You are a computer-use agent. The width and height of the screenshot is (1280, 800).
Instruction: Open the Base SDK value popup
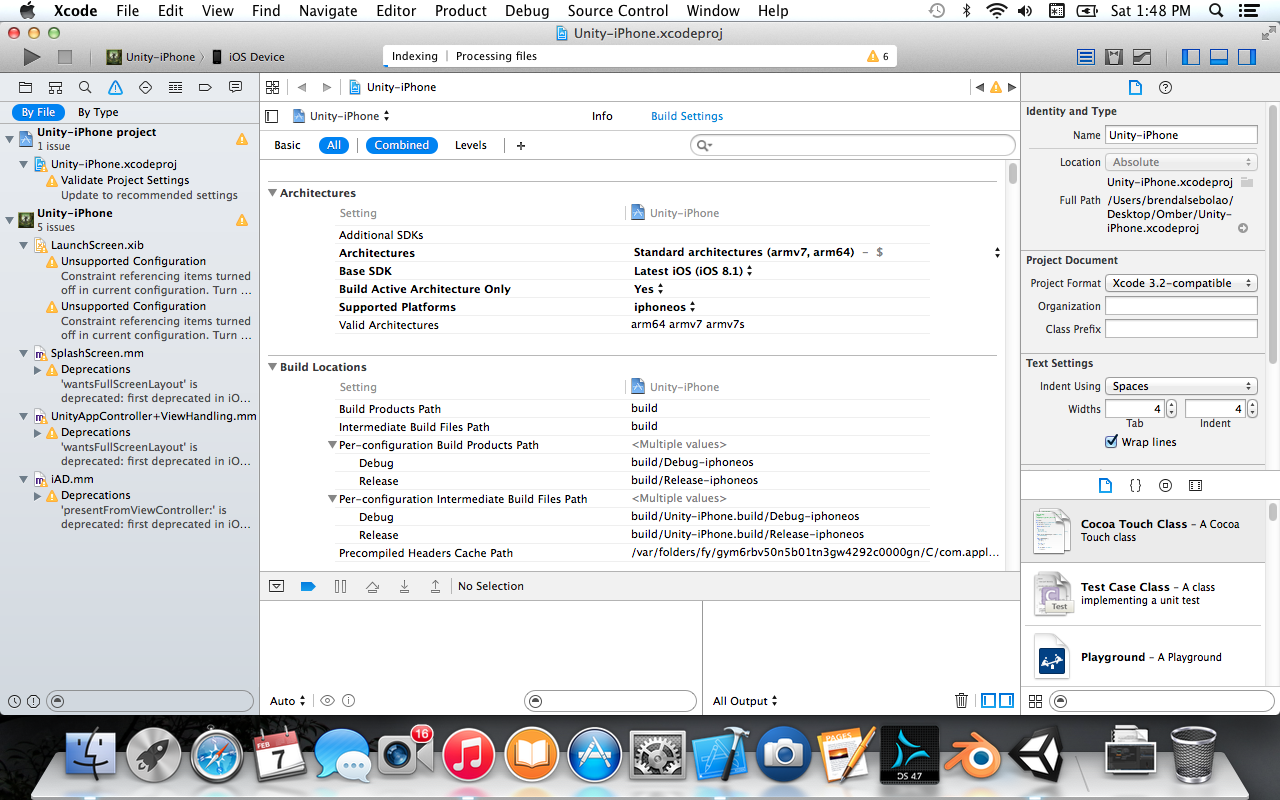[x=693, y=271]
